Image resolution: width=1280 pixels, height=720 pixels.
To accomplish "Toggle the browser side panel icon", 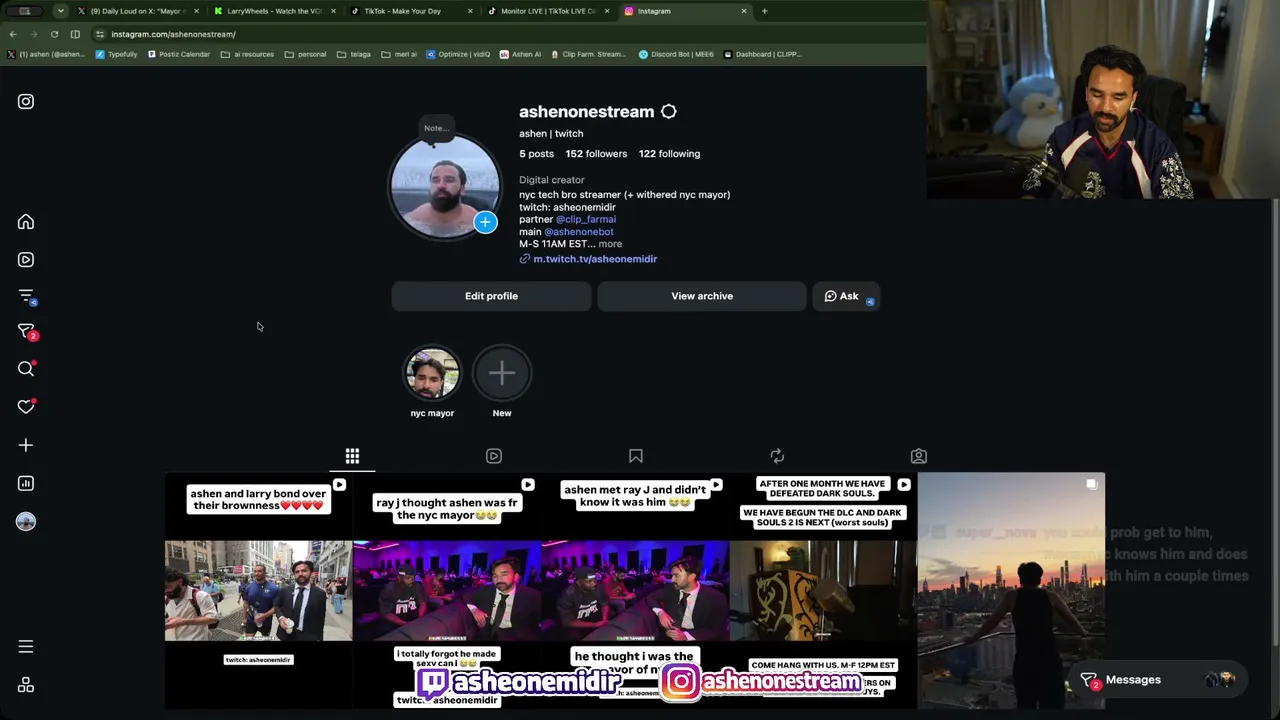I will [75, 34].
